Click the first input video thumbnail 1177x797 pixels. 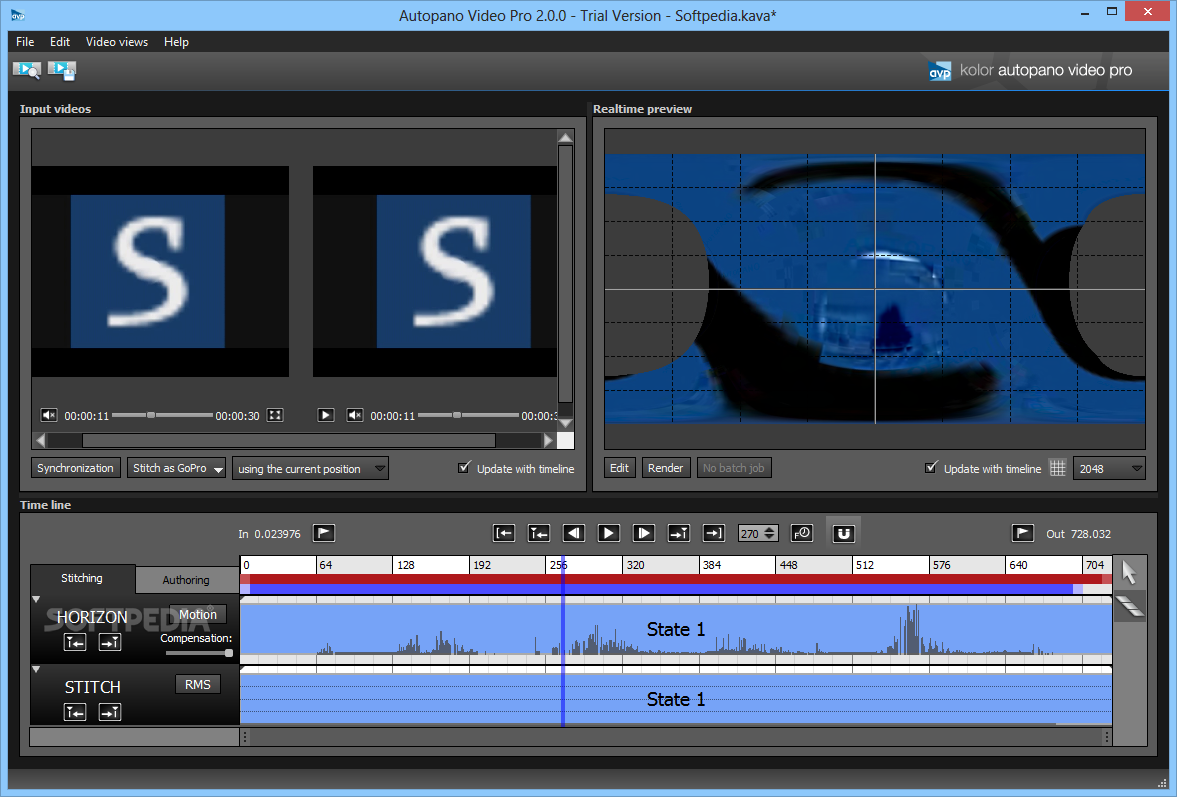pyautogui.click(x=160, y=271)
